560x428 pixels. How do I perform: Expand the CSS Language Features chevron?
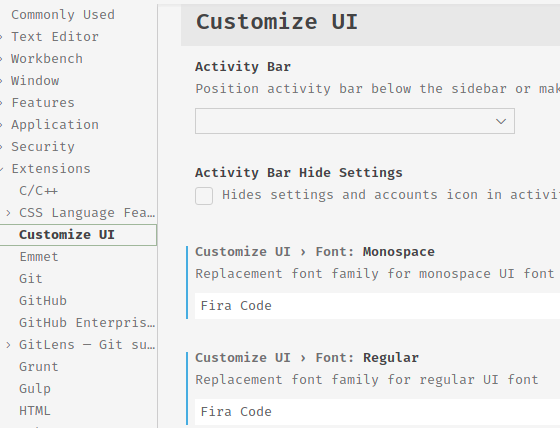pos(9,213)
